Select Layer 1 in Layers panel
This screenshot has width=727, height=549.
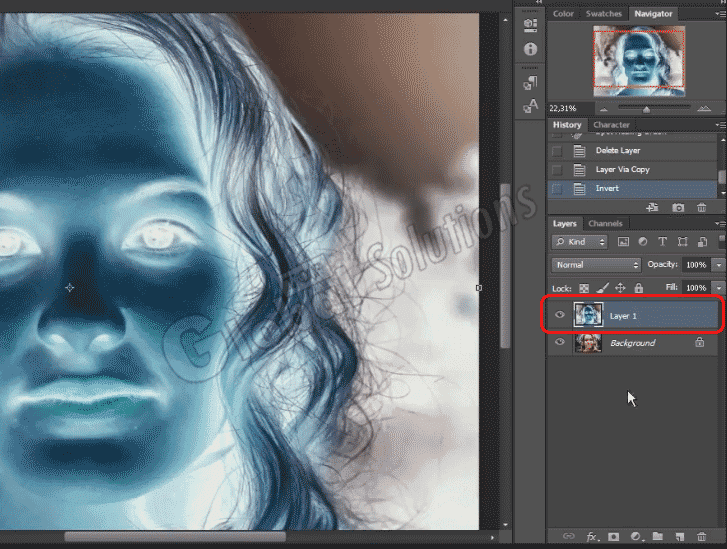point(632,315)
